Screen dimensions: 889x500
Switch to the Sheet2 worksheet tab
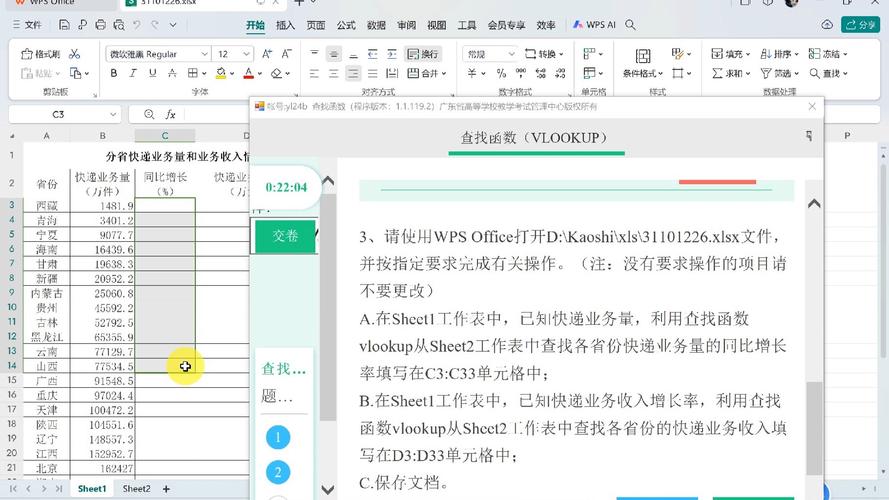point(136,488)
